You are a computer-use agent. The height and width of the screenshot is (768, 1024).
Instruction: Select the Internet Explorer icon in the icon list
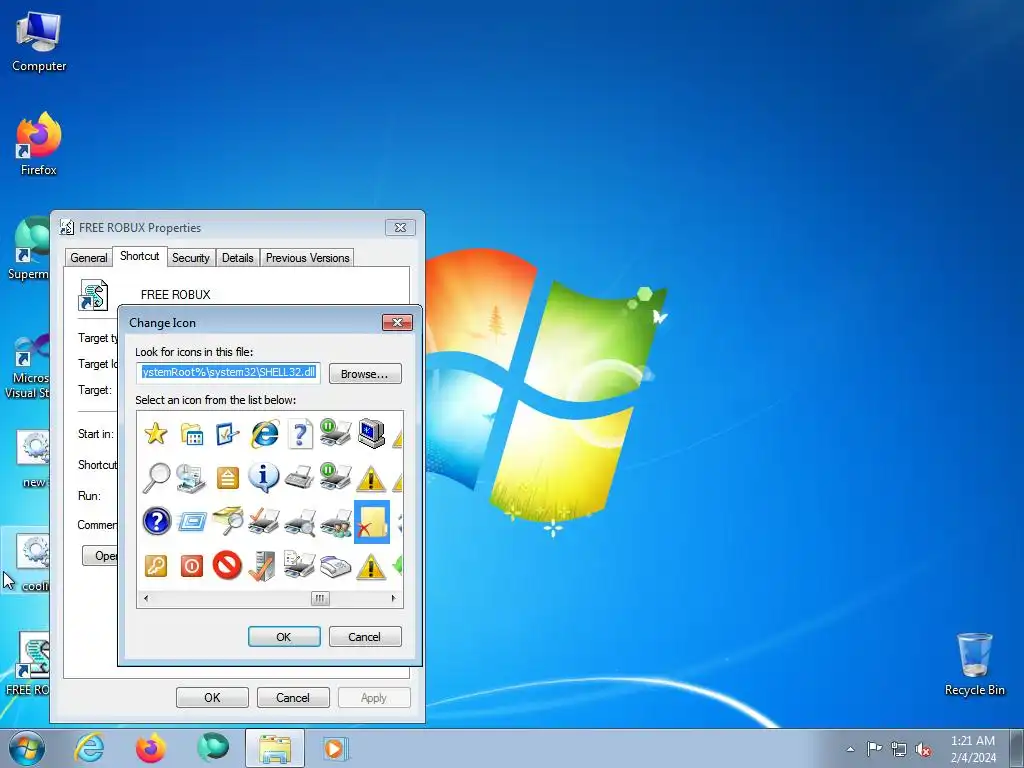(264, 434)
